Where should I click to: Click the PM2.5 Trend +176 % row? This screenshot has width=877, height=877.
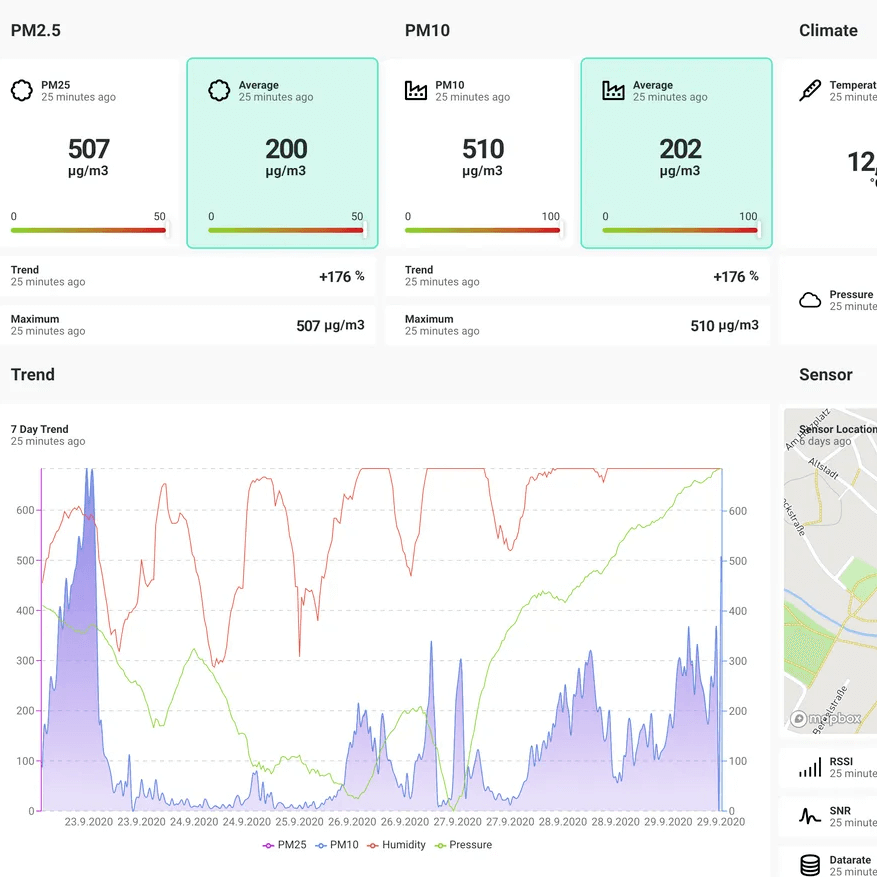[x=188, y=276]
